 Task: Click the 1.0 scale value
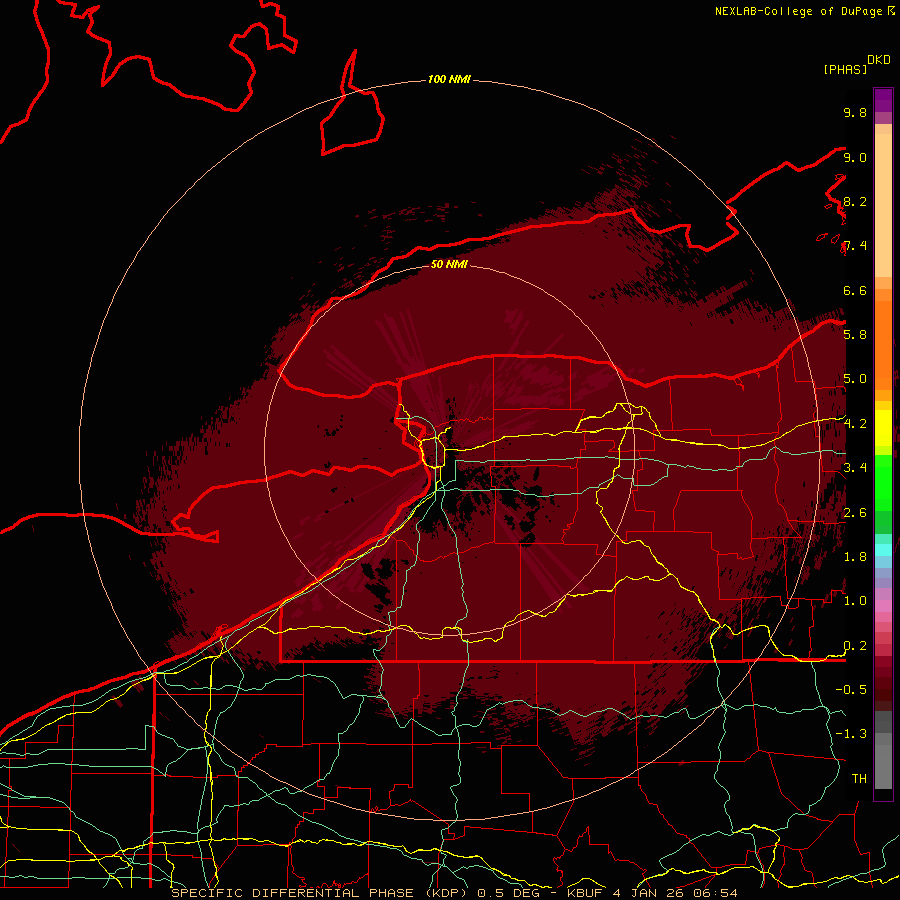[x=855, y=601]
